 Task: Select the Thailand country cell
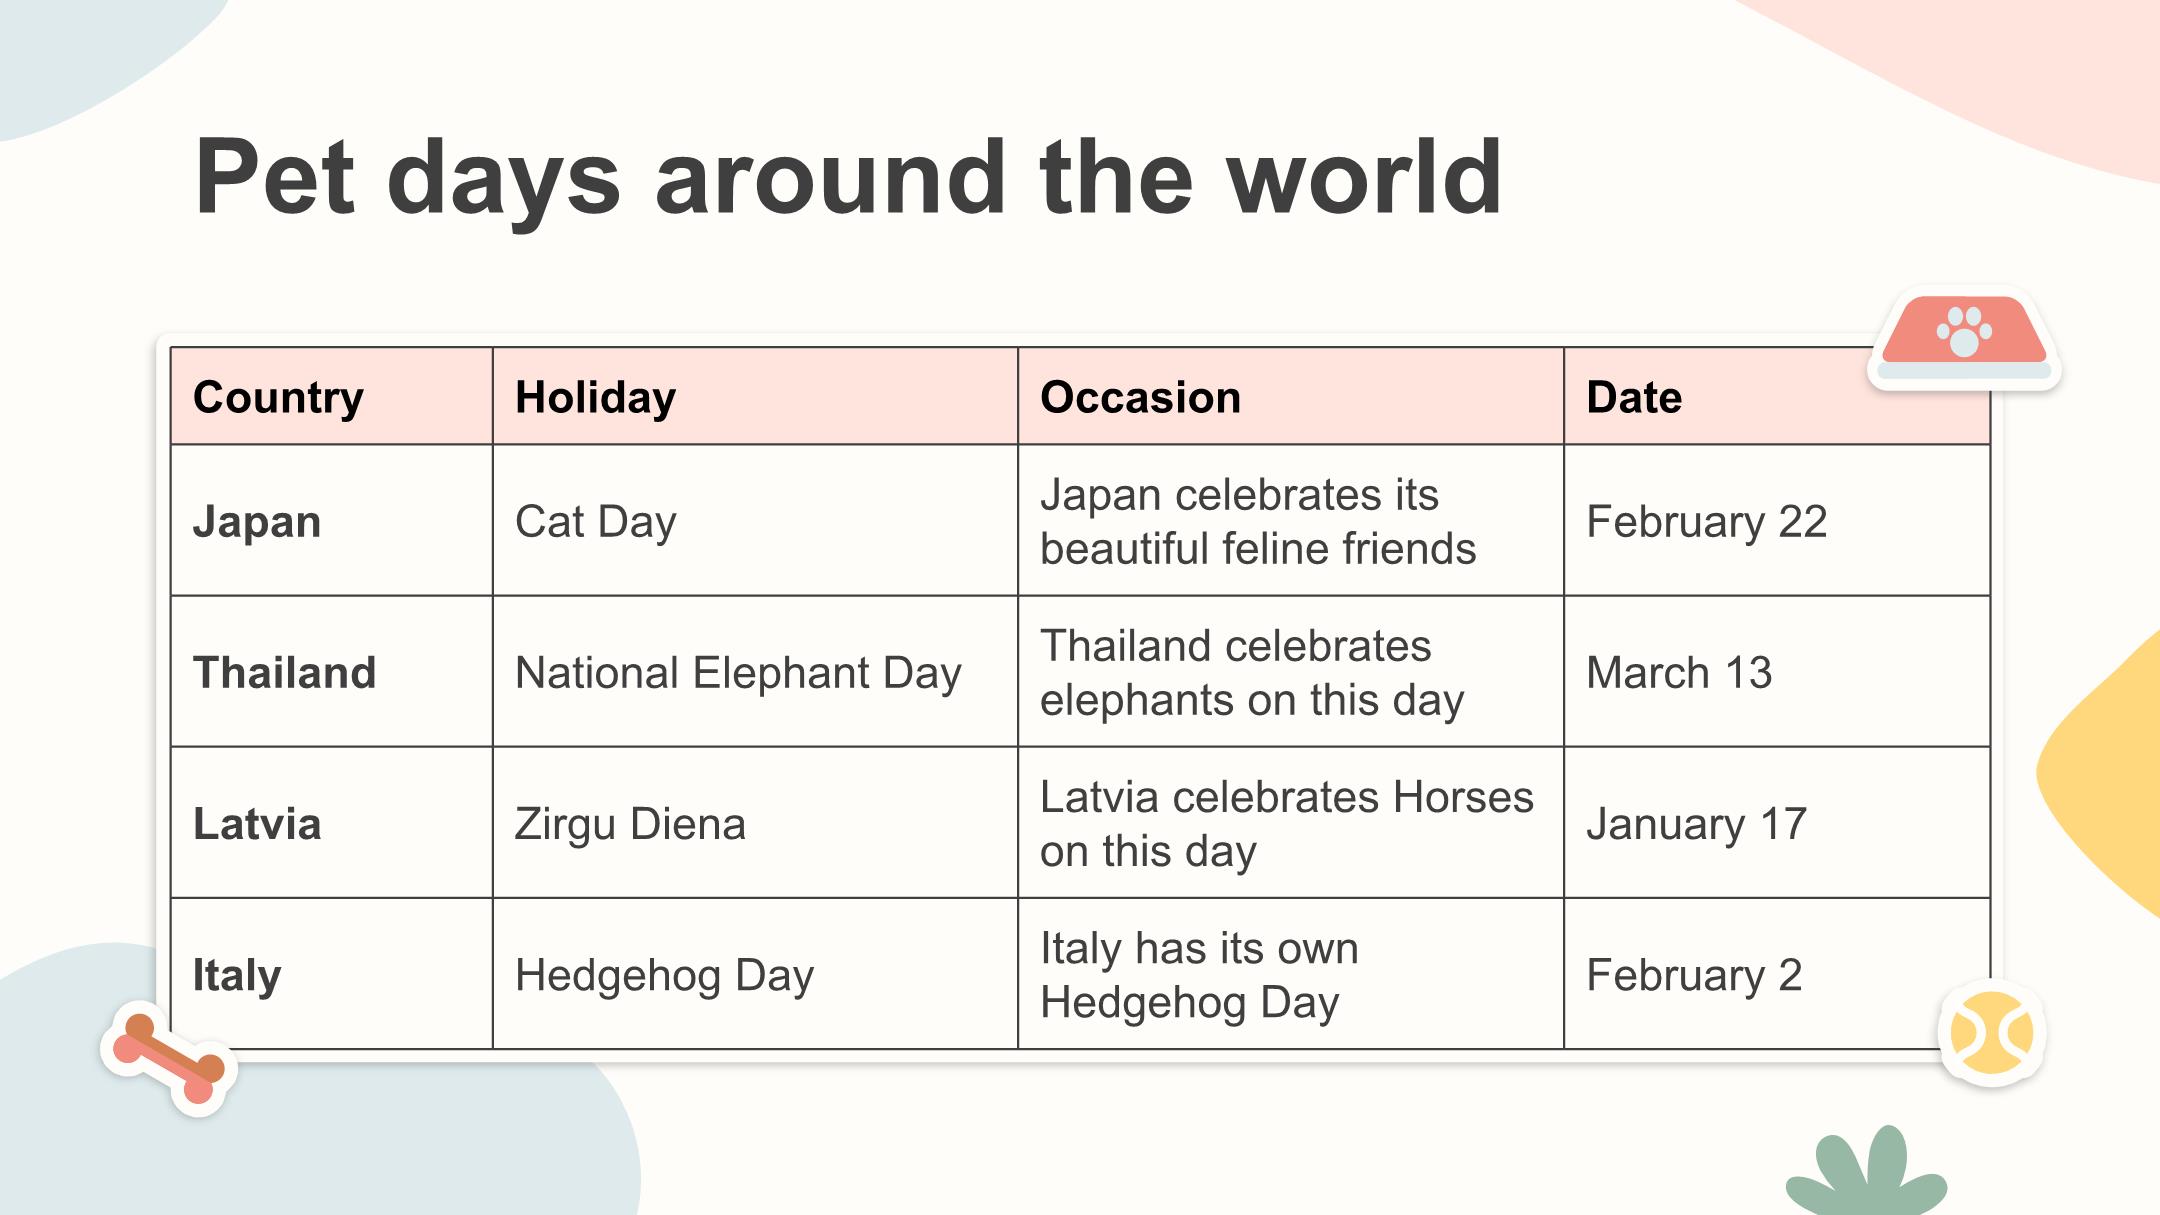(x=331, y=671)
